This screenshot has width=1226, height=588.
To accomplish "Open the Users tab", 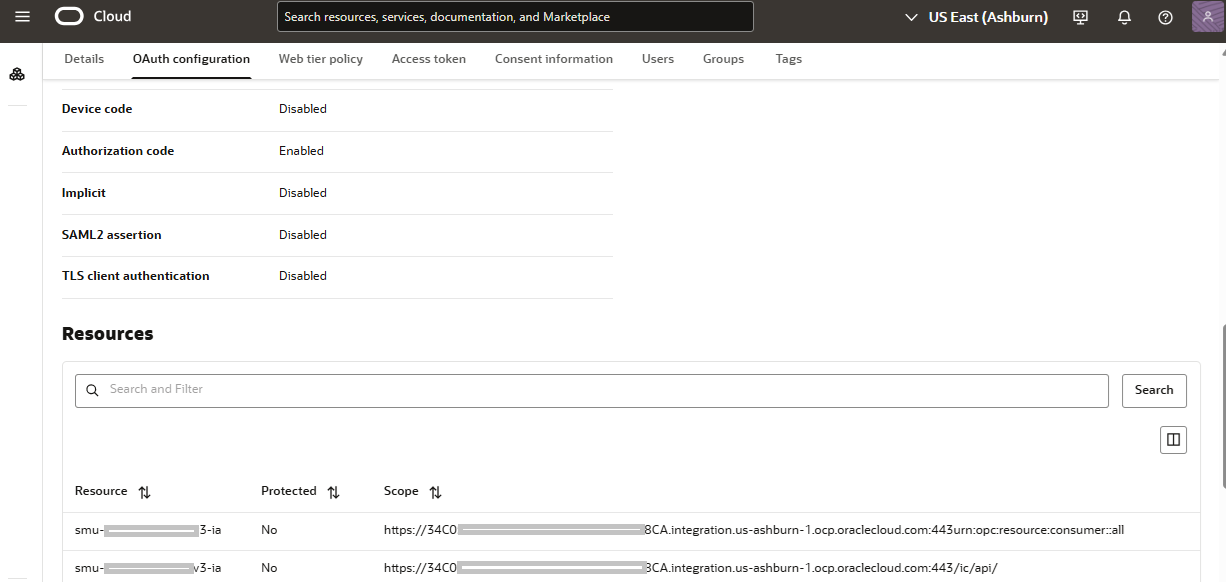I will [657, 59].
